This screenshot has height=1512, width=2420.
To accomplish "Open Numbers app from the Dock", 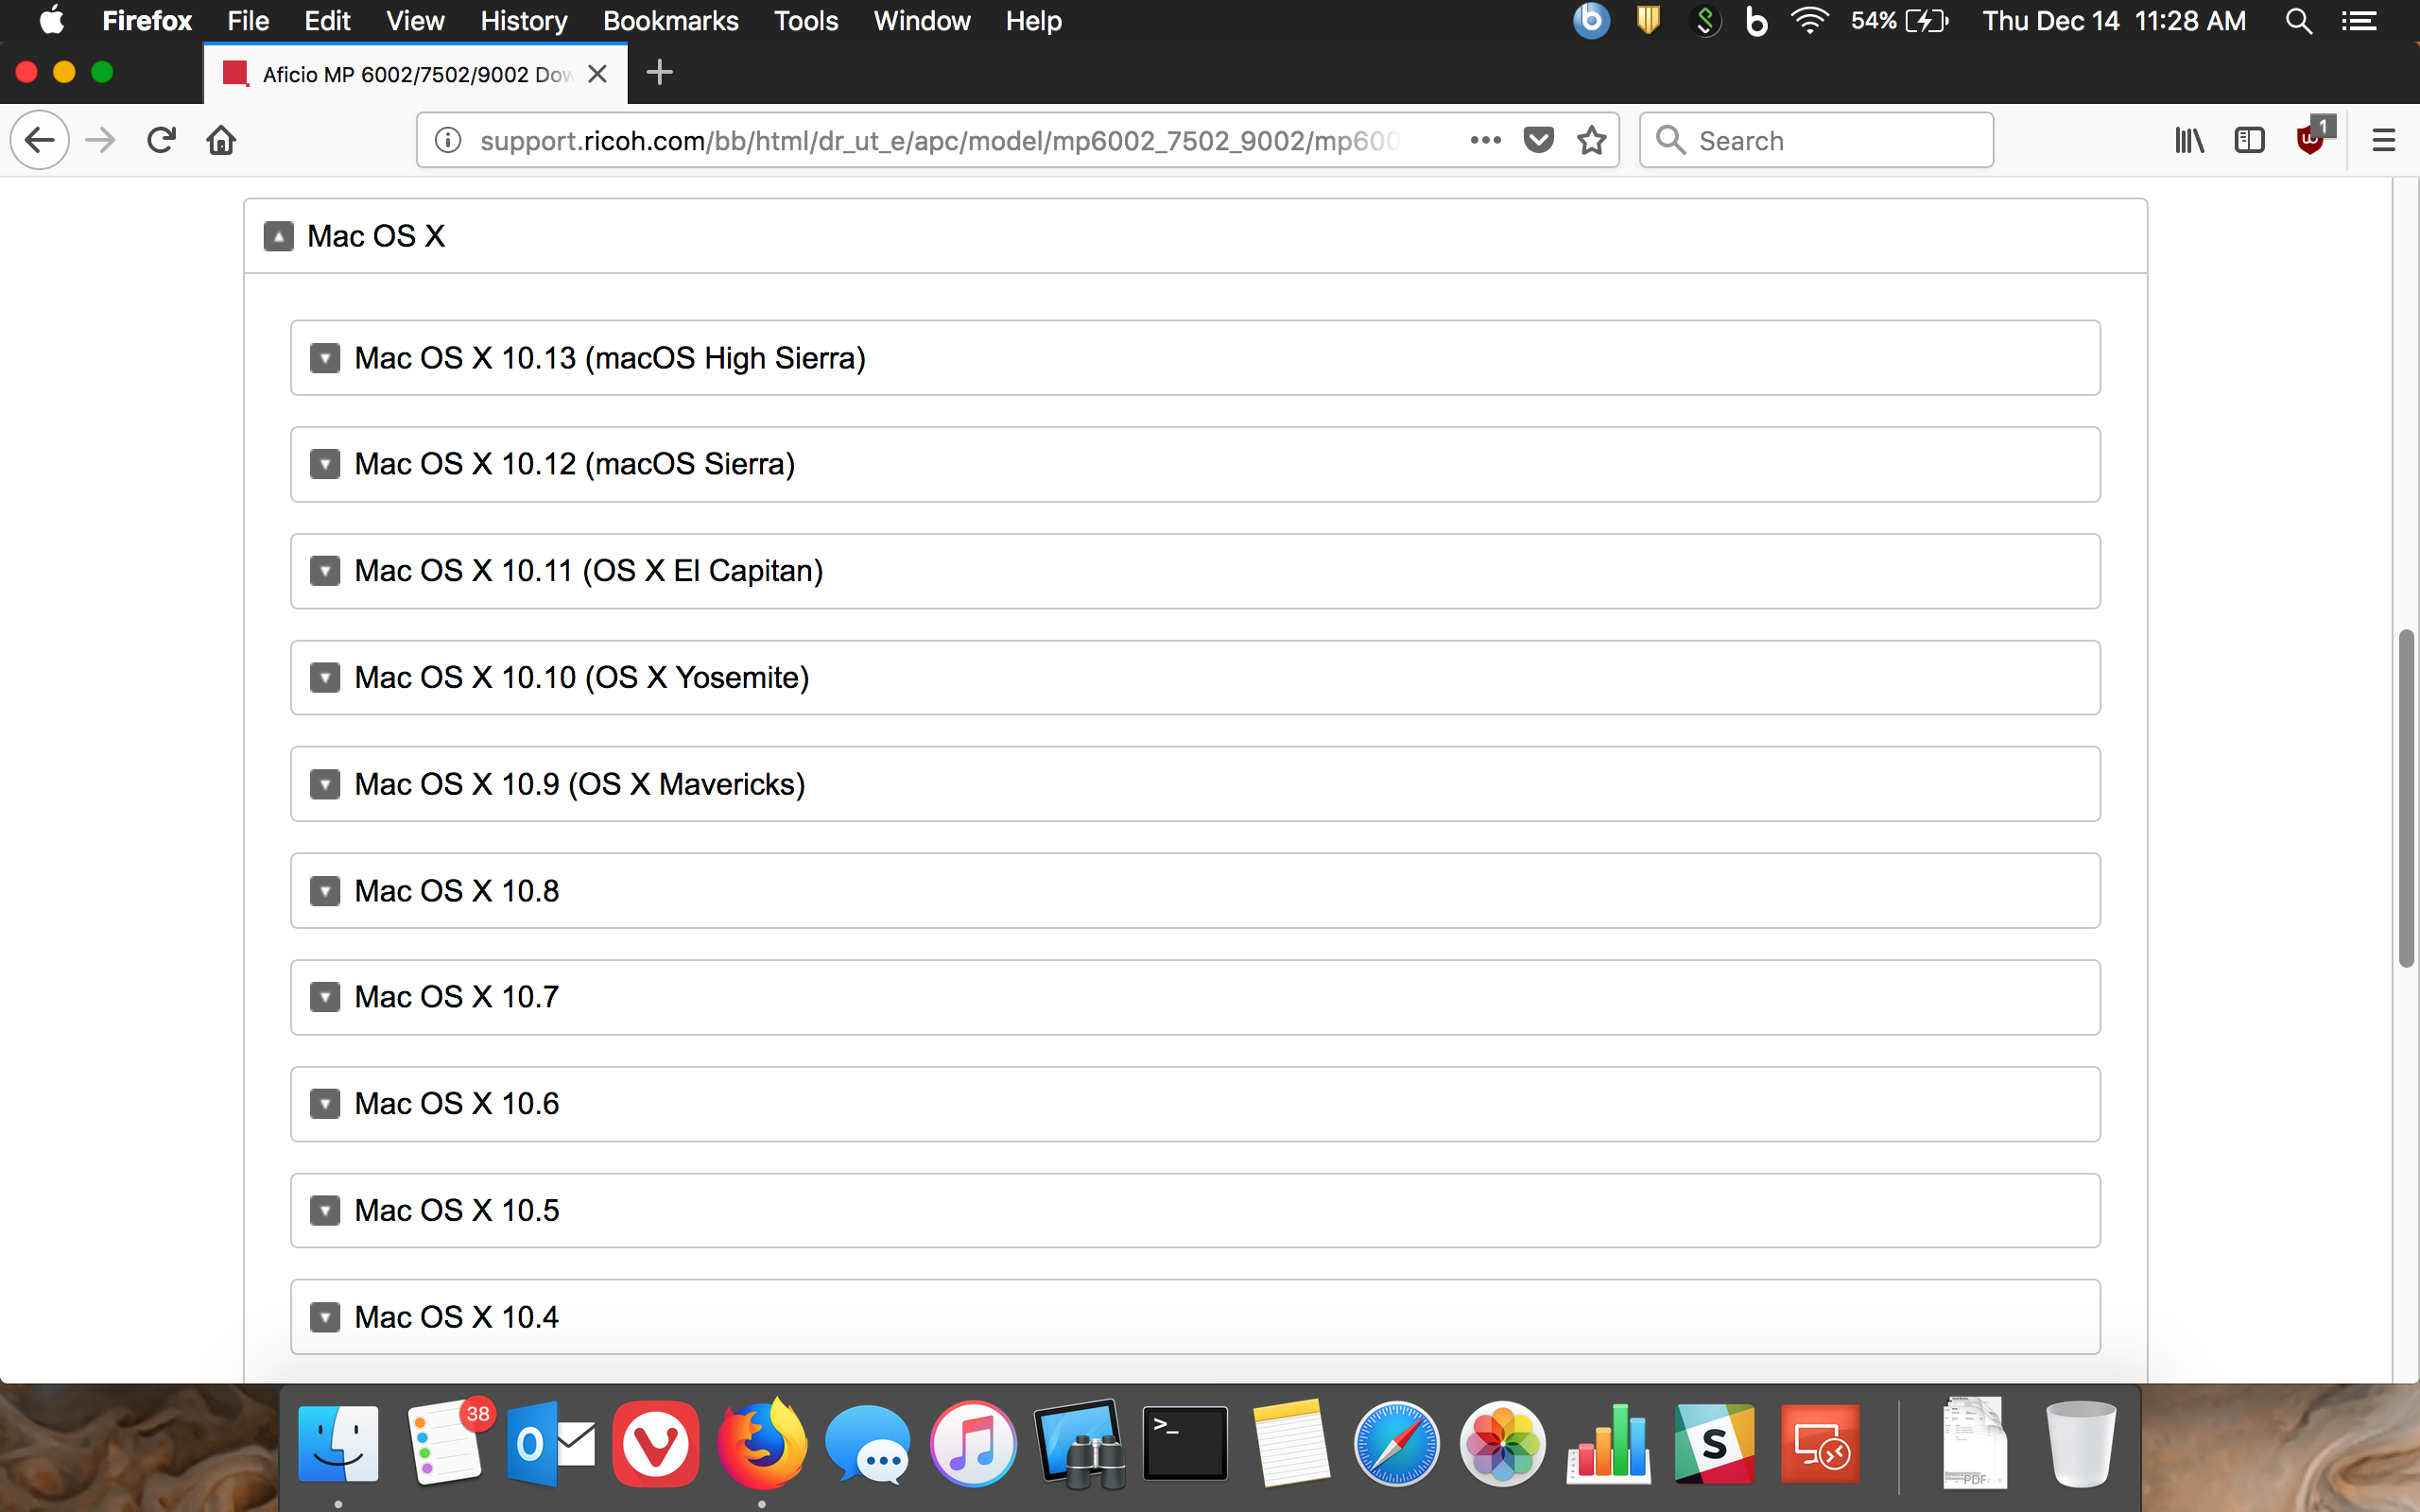I will click(1608, 1444).
